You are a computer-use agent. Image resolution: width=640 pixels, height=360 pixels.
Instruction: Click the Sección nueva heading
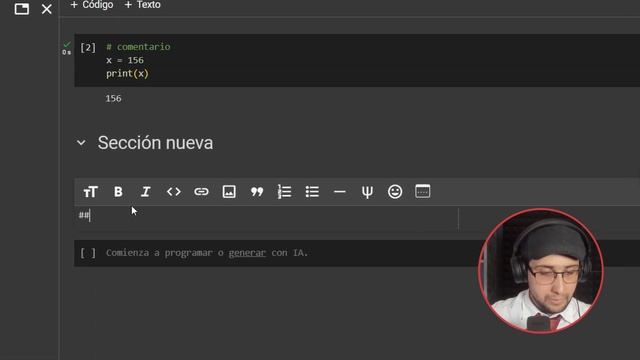pyautogui.click(x=155, y=143)
